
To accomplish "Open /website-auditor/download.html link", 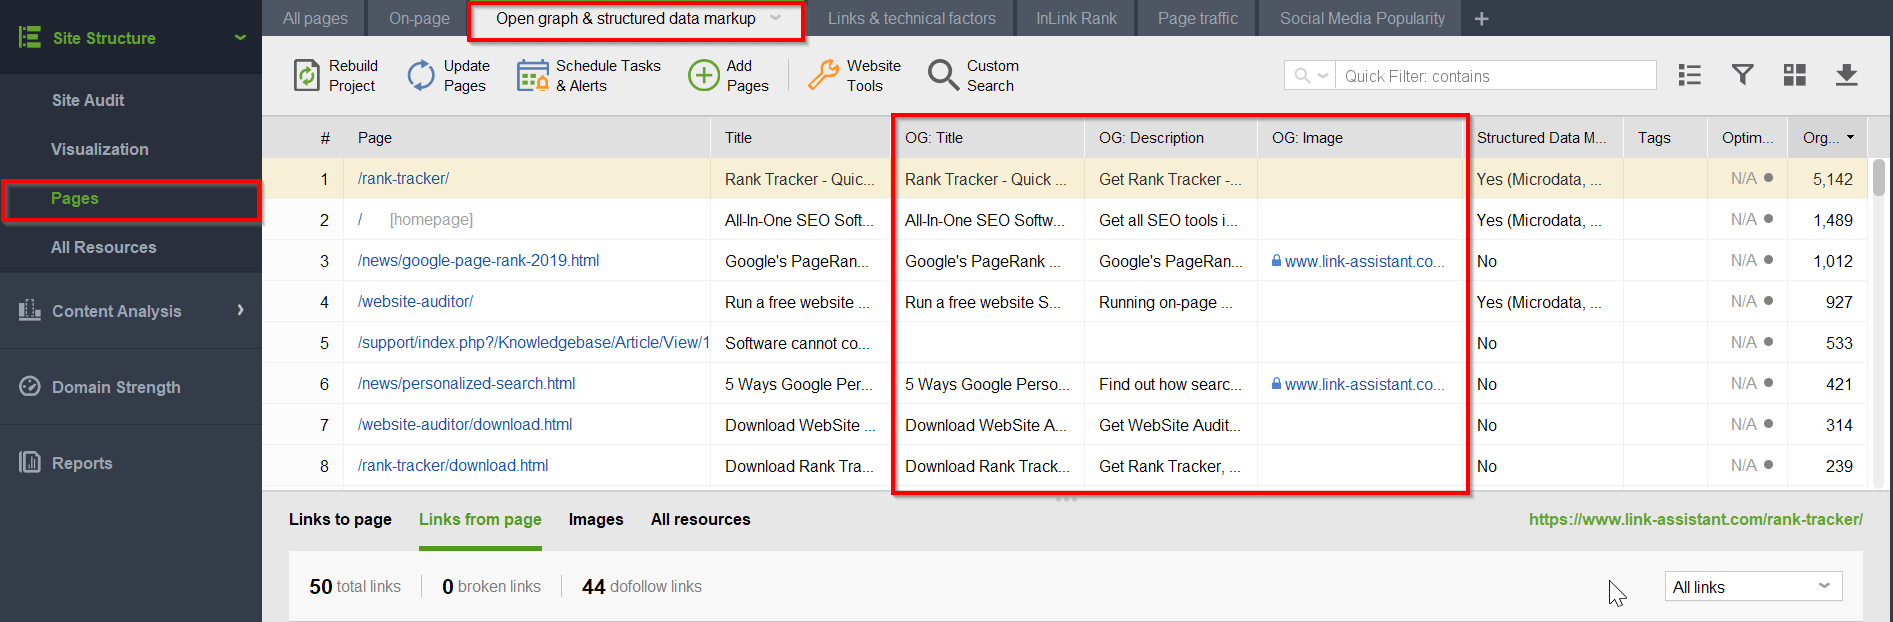I will point(465,424).
